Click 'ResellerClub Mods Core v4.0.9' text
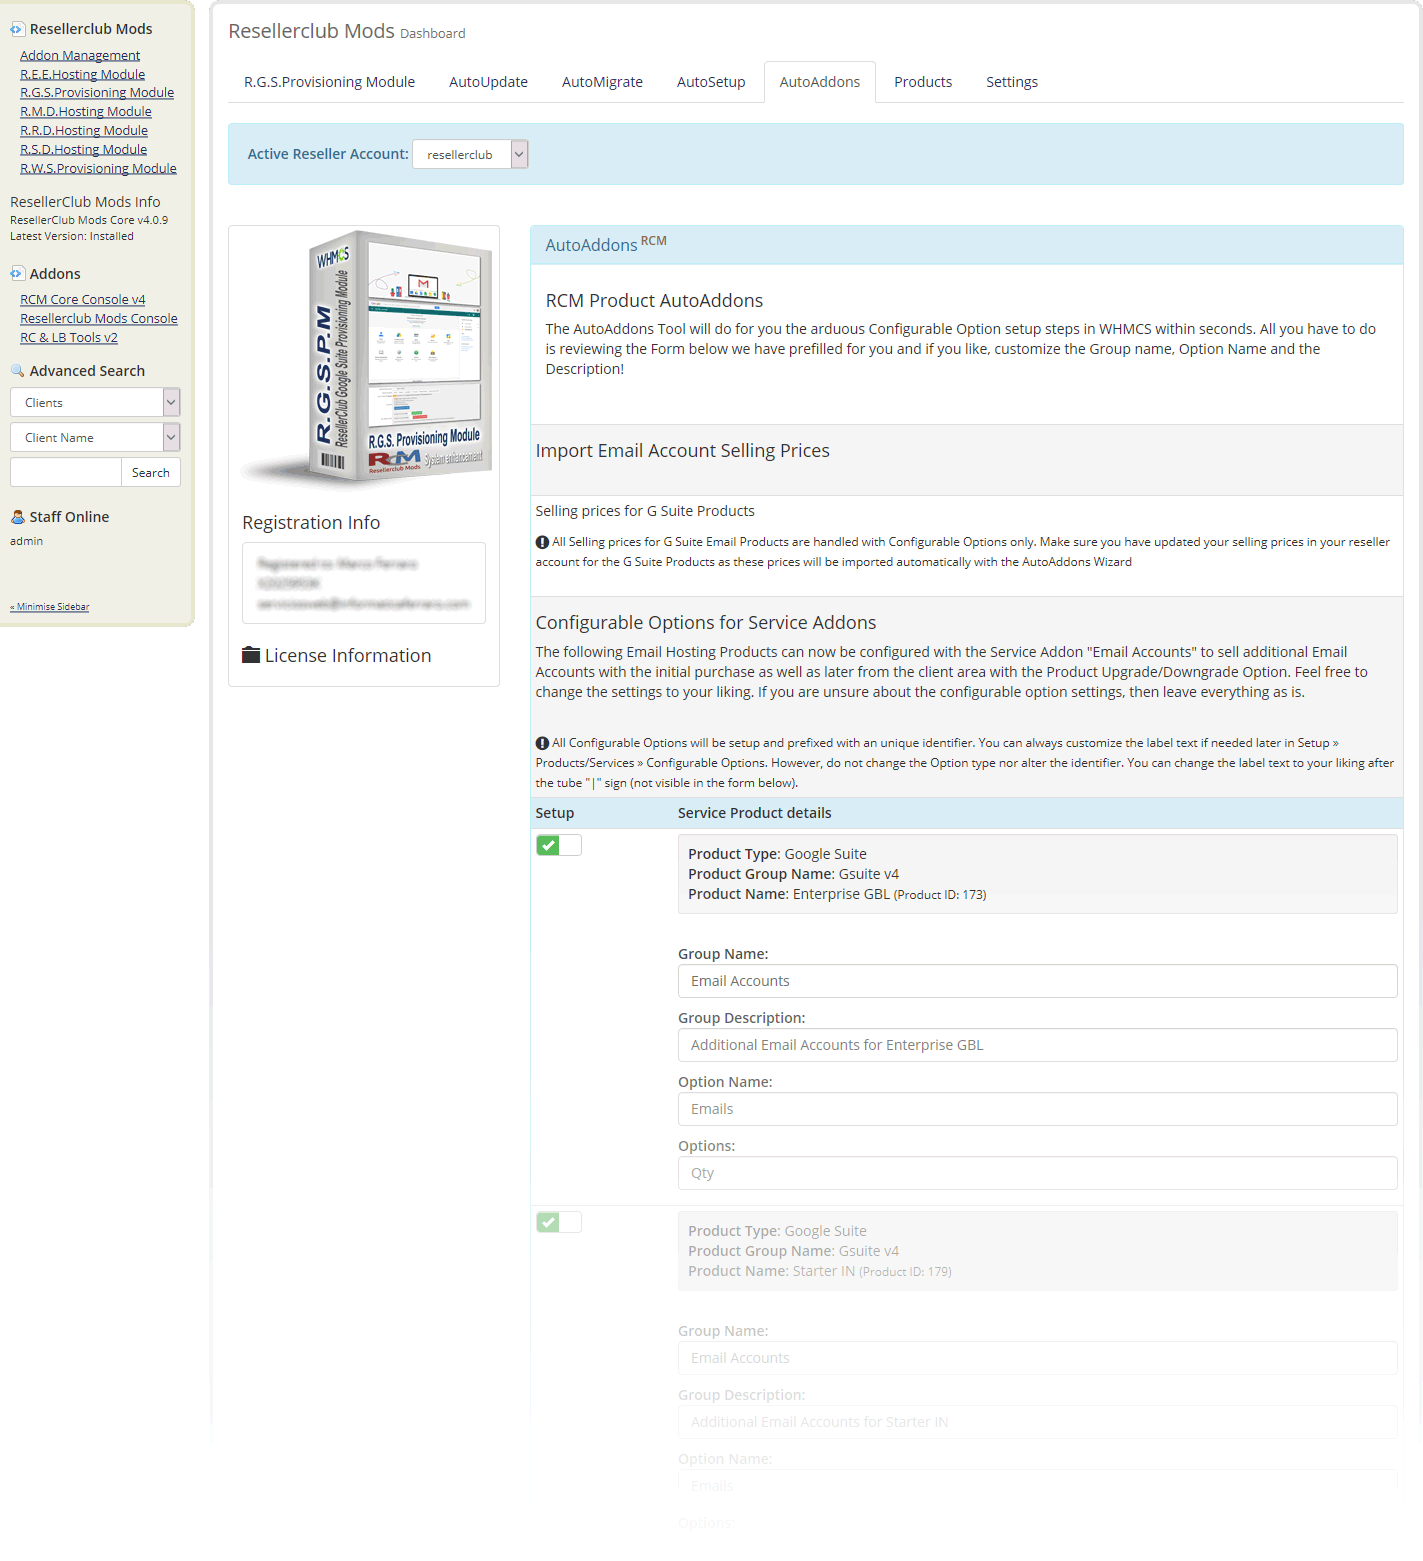 click(x=89, y=220)
